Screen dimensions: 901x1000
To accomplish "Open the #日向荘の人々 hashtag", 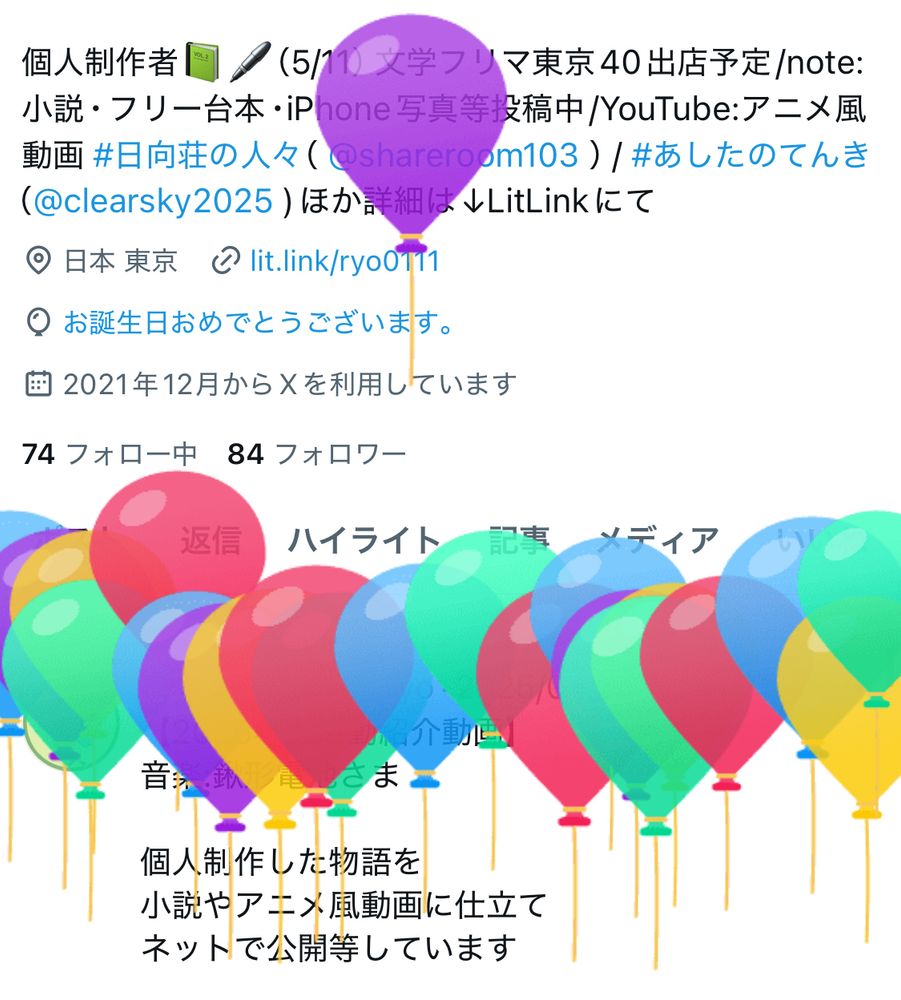I will (x=196, y=155).
